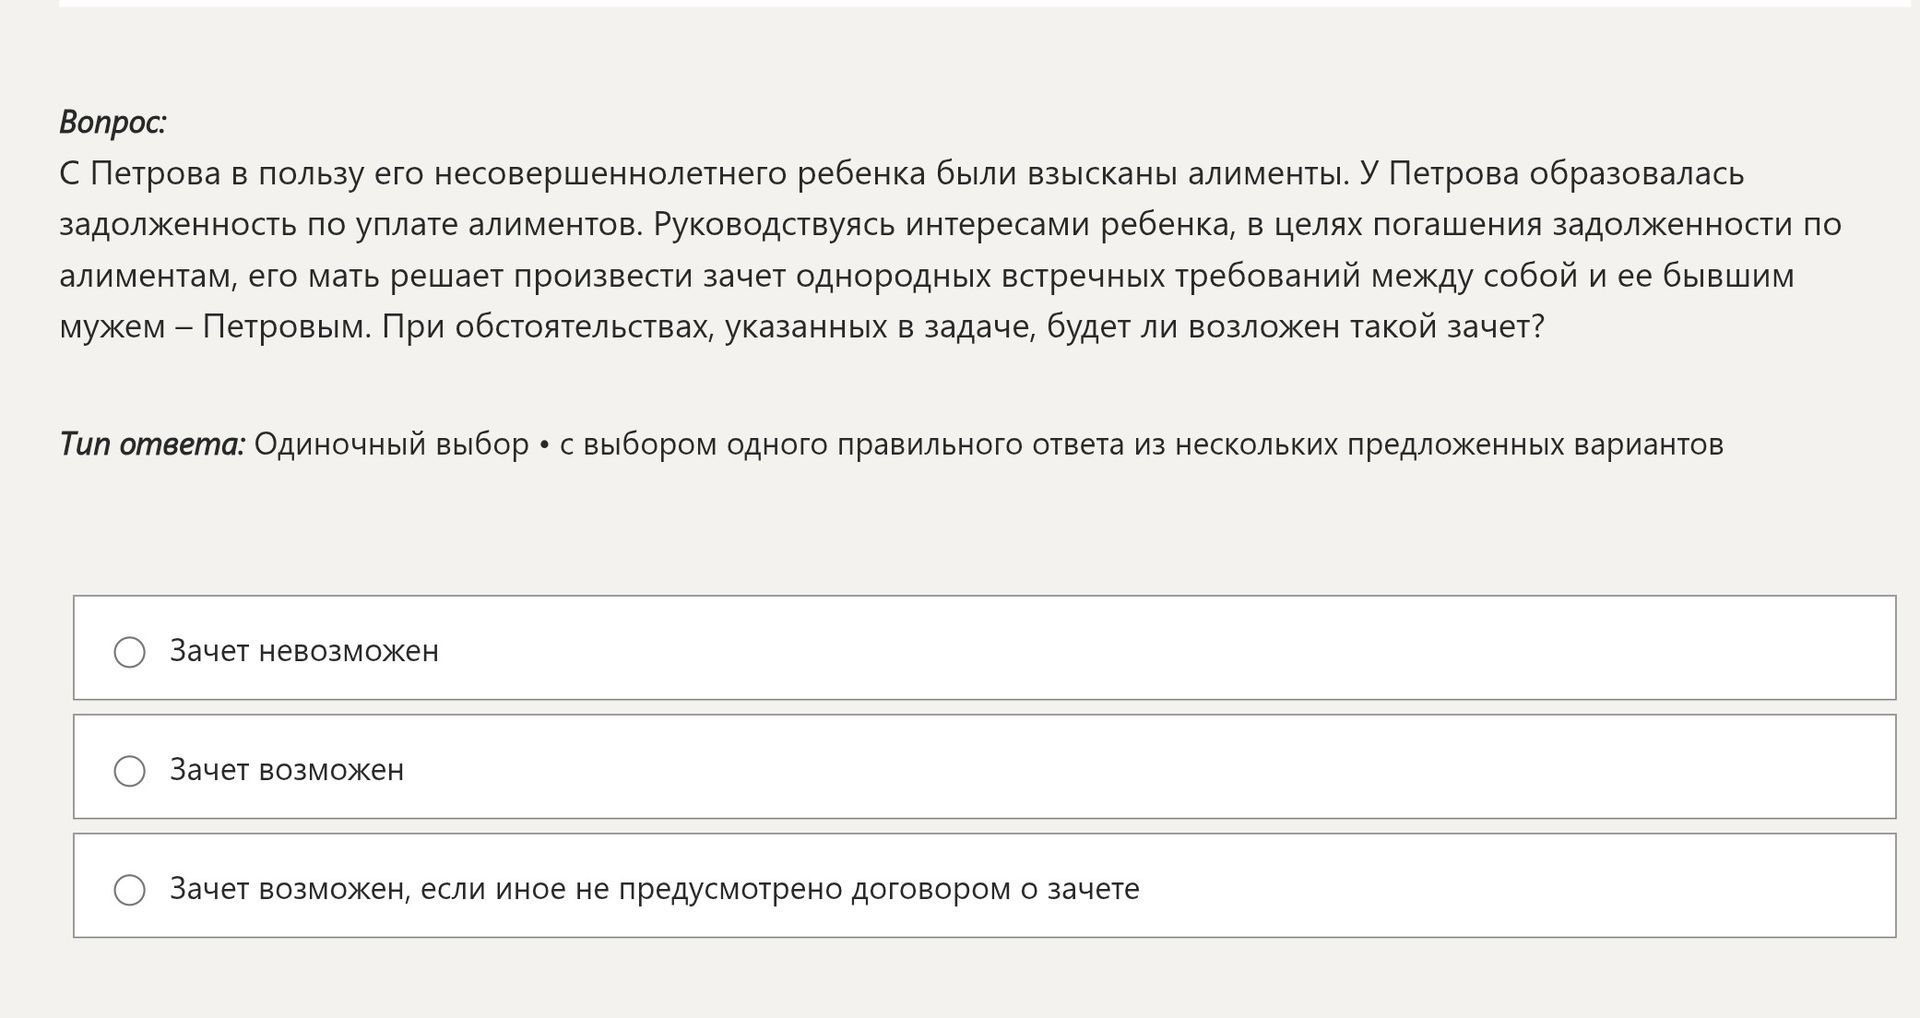Screen dimensions: 1920x1018
Task: Click the phrase 'будет ли возложен такой зачет?'
Action: (x=1296, y=327)
